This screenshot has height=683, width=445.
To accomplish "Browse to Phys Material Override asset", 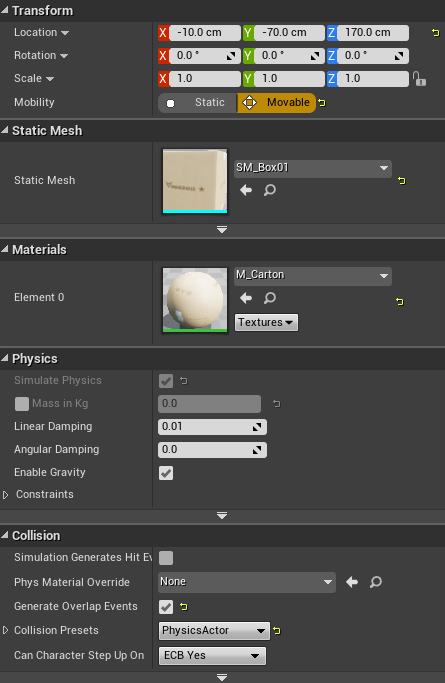I will 376,582.
